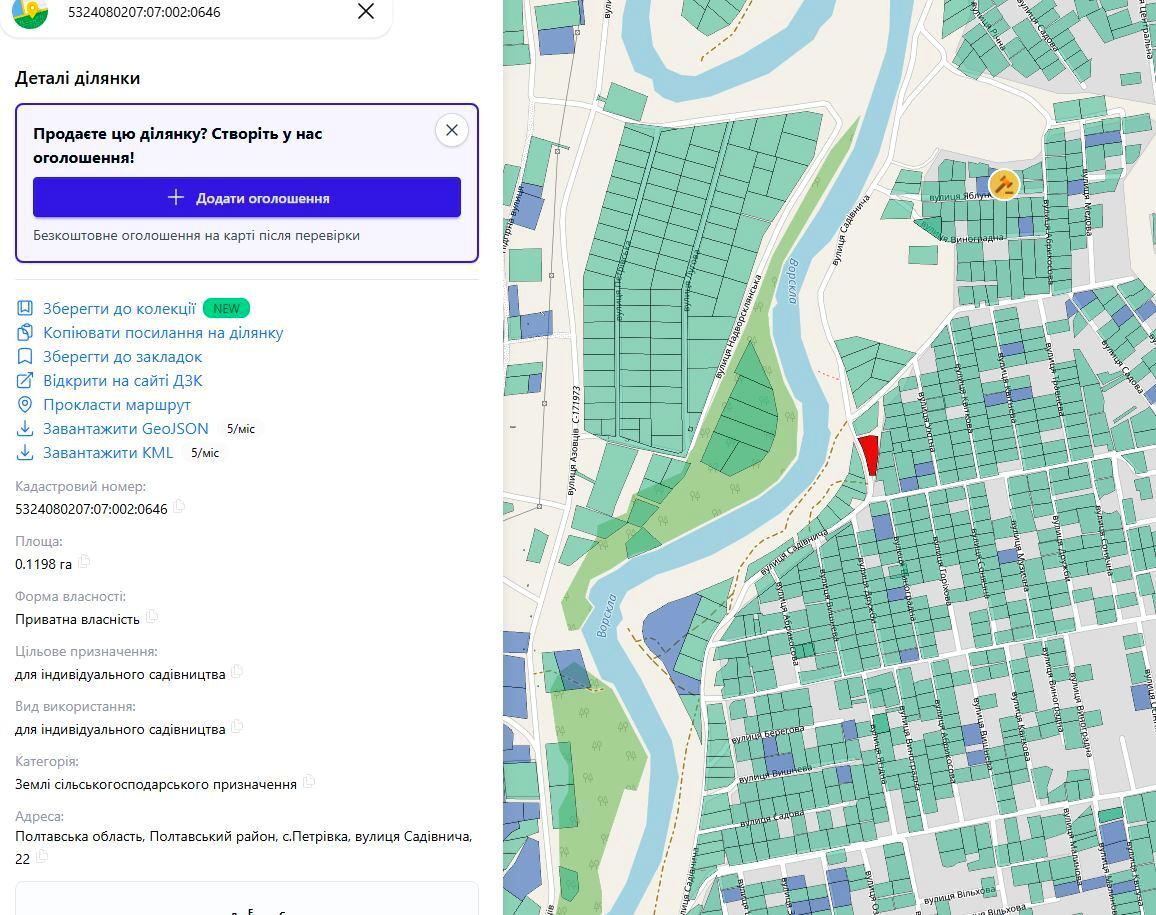
Task: Click the 'вулиця Вільхова' street label on map
Action: [x=960, y=895]
